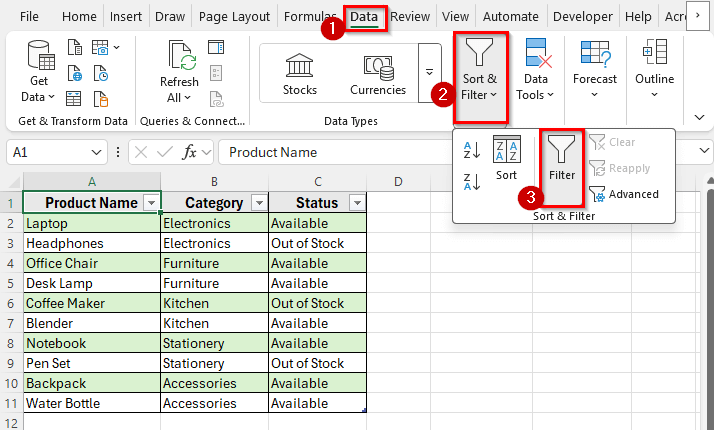Screen dimensions: 714x430
Task: Select column D header
Action: [x=398, y=182]
